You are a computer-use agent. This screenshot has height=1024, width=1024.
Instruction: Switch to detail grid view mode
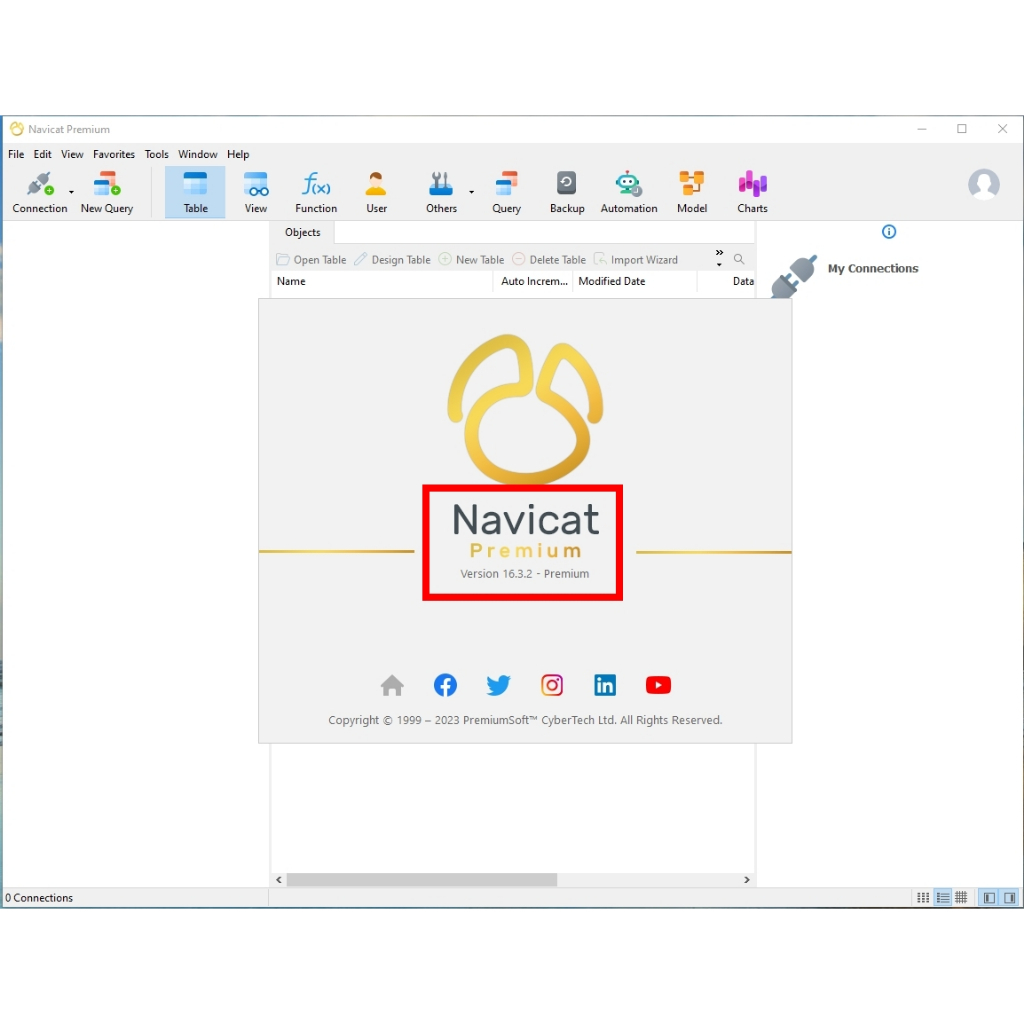[961, 898]
